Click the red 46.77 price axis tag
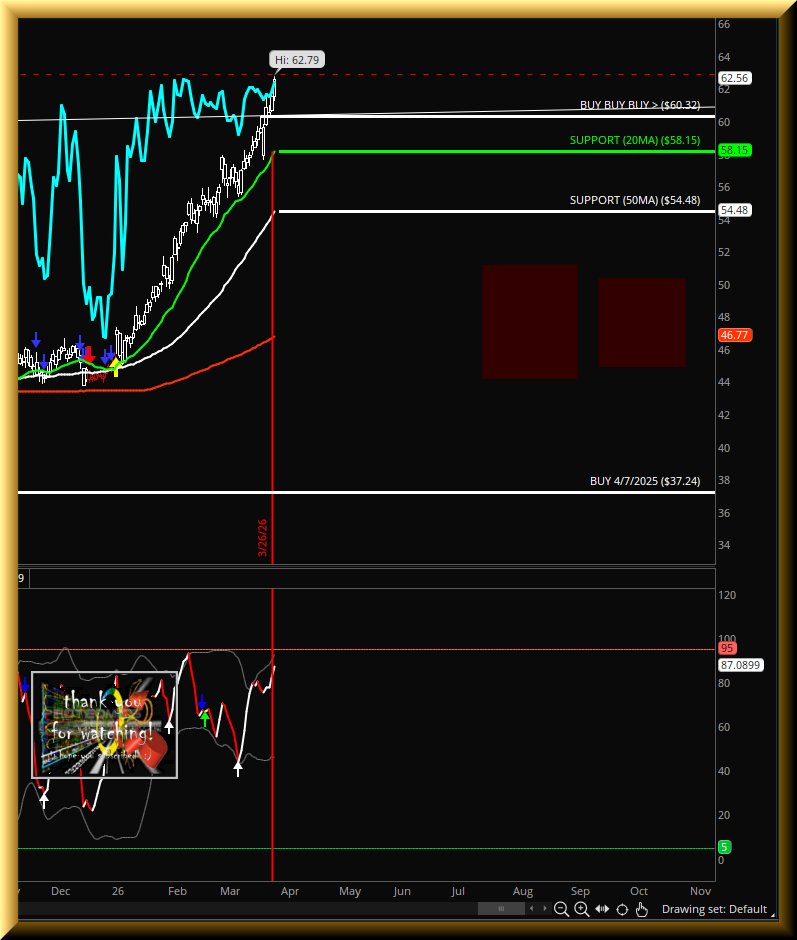Viewport: 797px width, 940px height. pos(734,335)
